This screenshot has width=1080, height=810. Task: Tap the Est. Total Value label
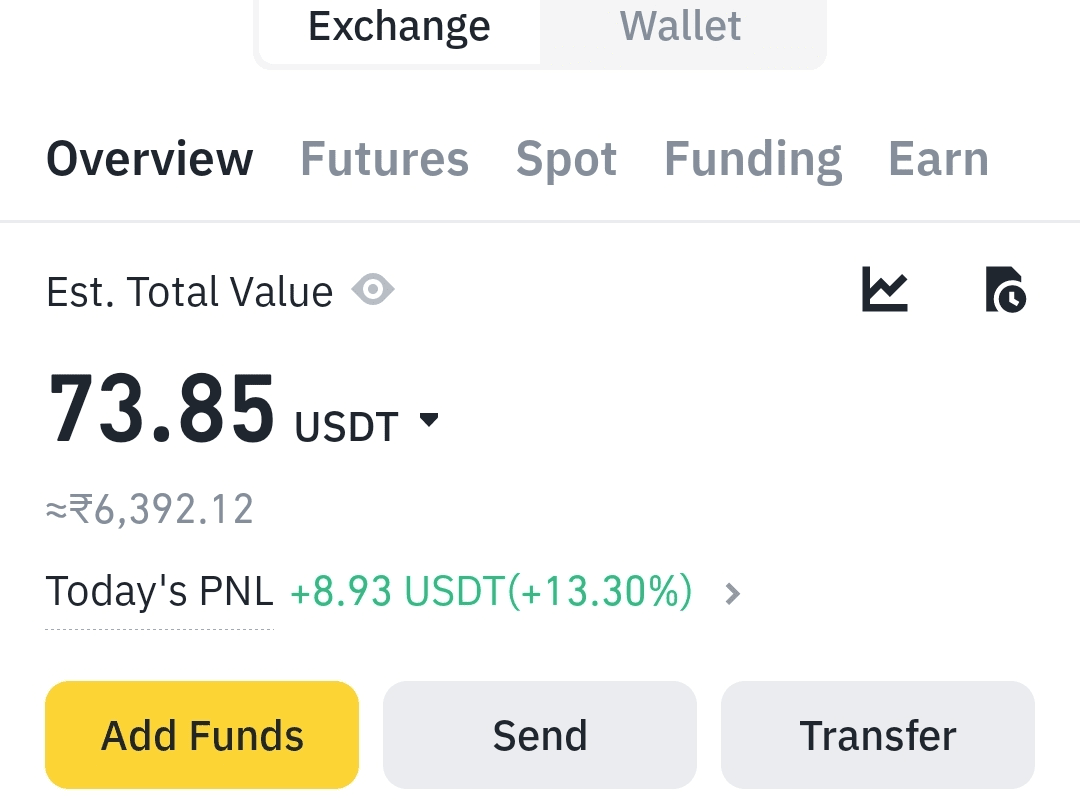(x=189, y=292)
